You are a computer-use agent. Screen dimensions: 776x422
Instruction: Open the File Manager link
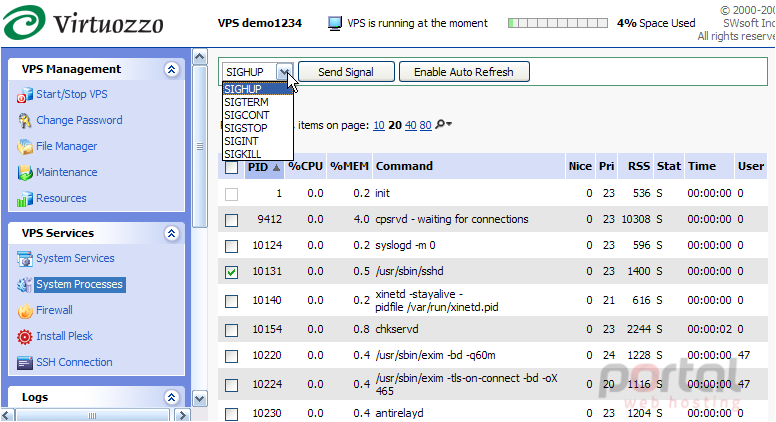coord(67,146)
